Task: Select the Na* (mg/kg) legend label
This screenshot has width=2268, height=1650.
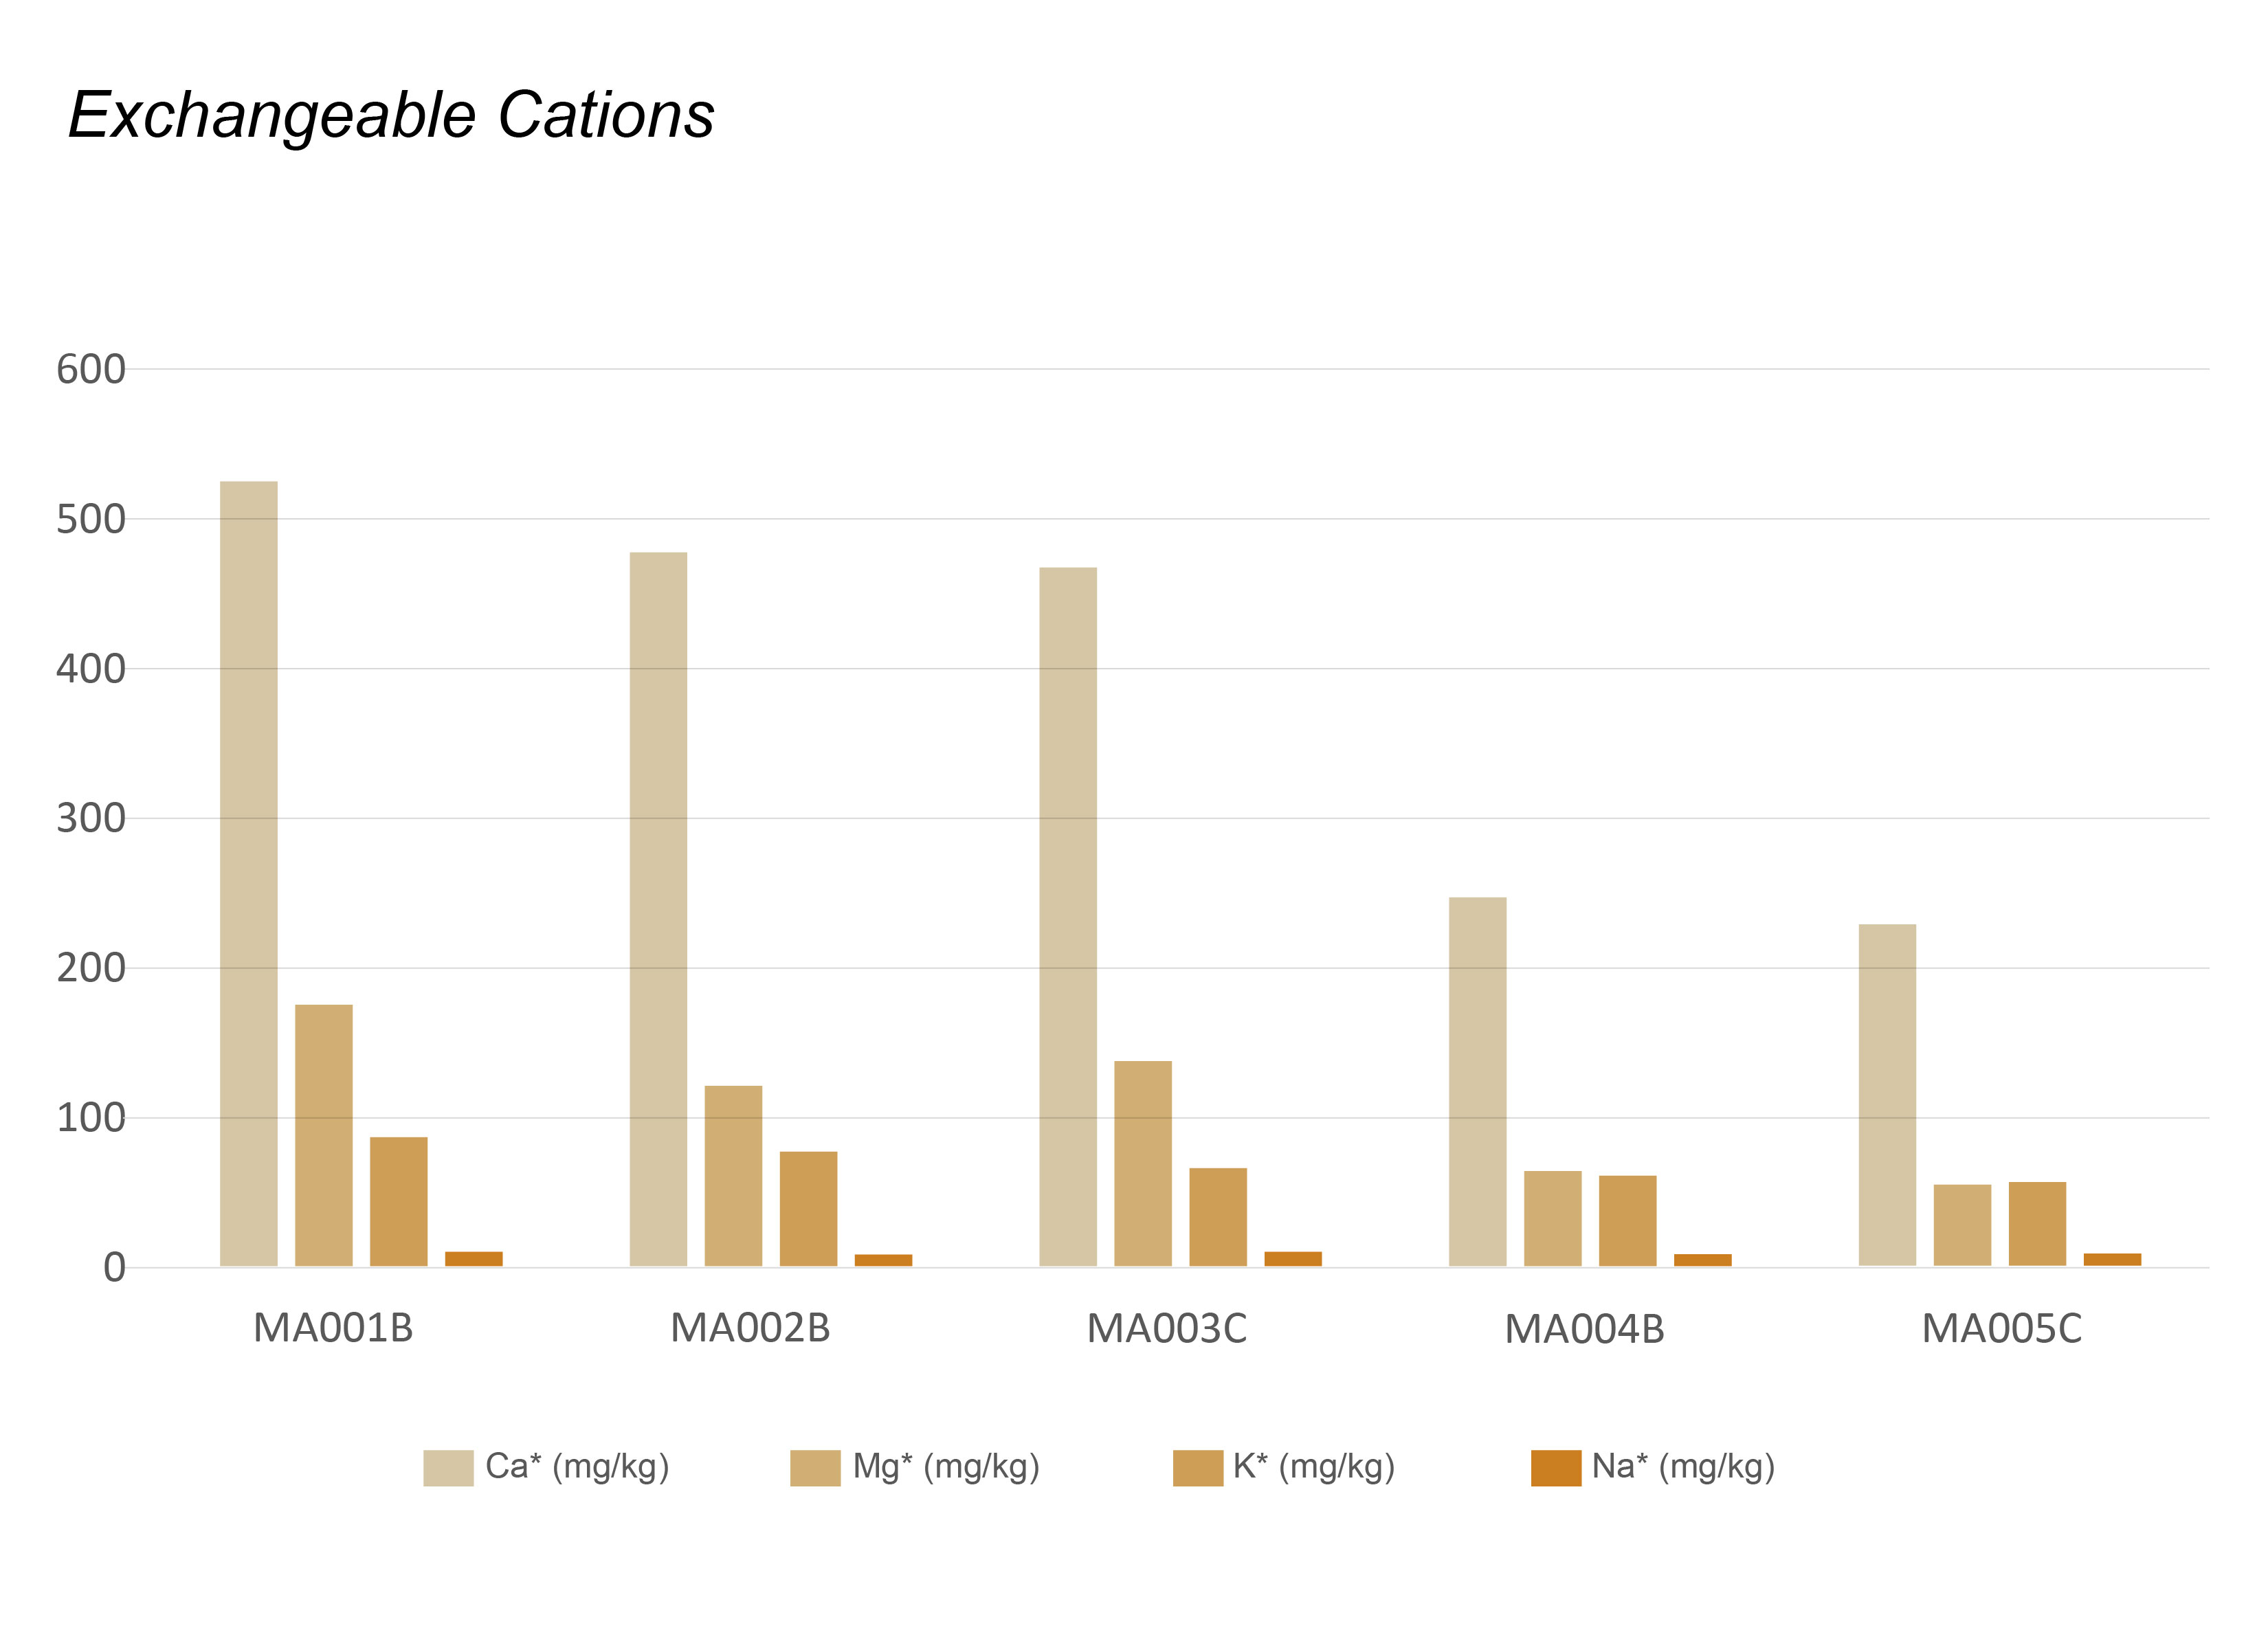Action: [x=1683, y=1466]
